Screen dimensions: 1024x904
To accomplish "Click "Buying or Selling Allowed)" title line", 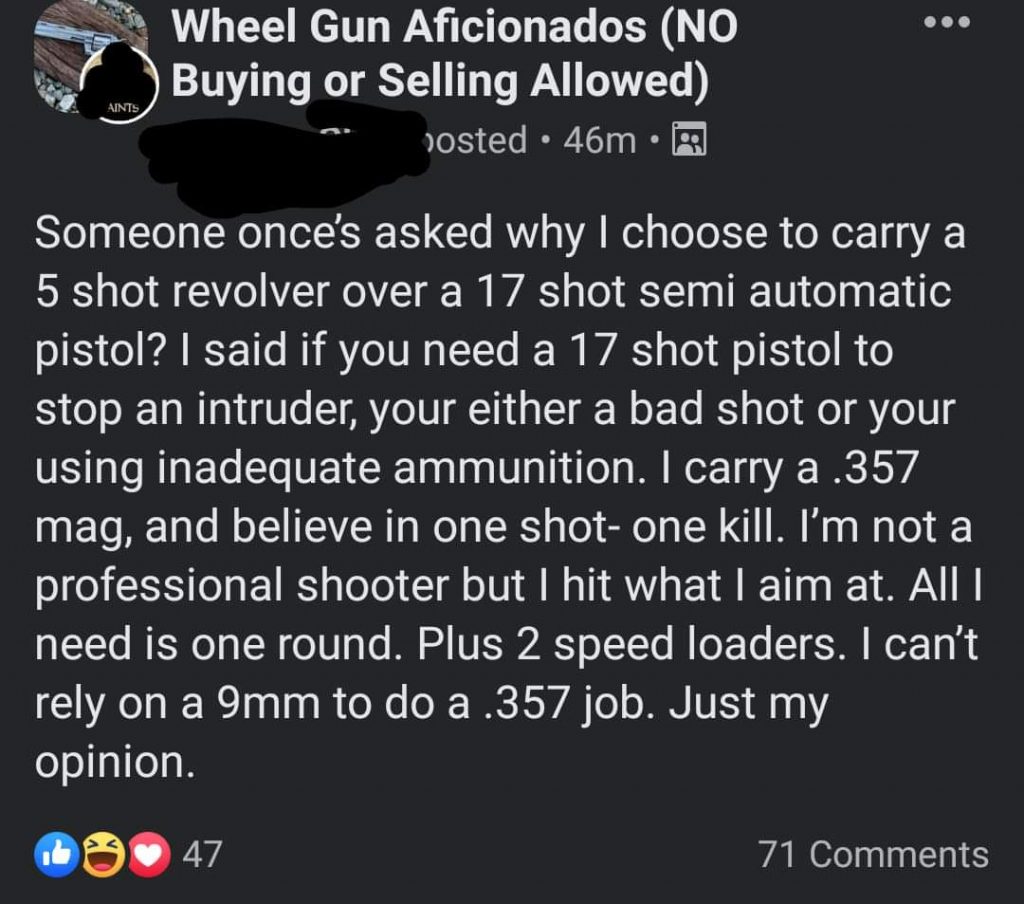I will tap(440, 82).
